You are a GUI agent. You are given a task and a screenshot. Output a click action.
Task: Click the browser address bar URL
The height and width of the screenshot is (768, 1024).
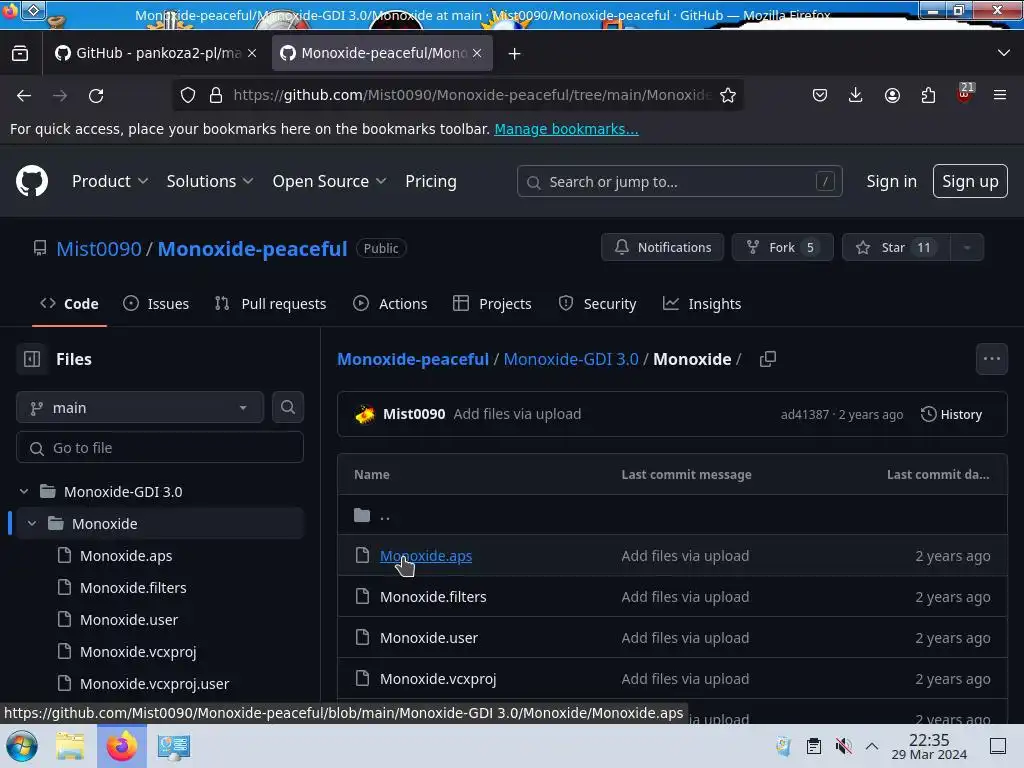click(472, 95)
